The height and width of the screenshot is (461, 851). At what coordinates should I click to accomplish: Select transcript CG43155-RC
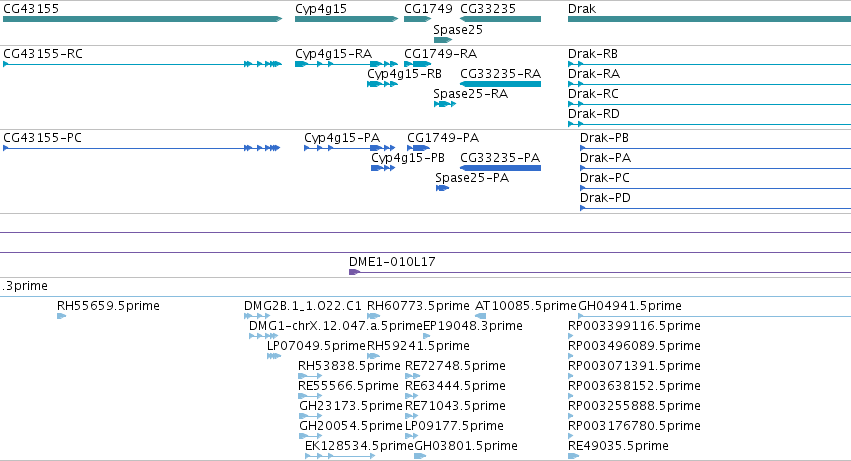pos(143,64)
